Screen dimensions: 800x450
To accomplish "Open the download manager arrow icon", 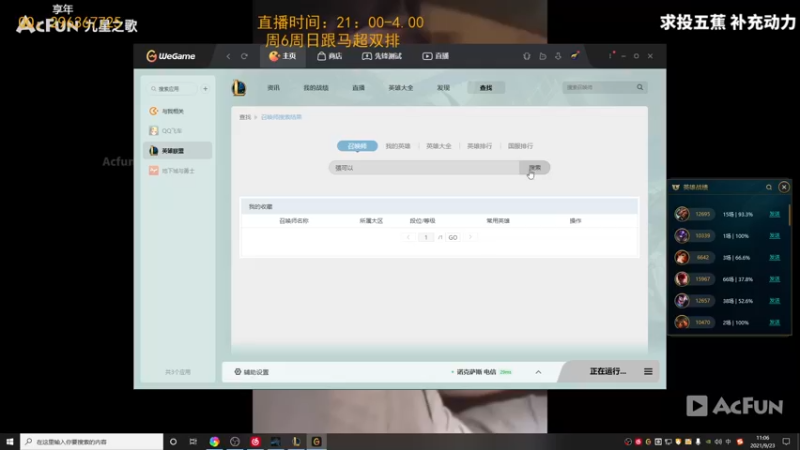I will (558, 56).
